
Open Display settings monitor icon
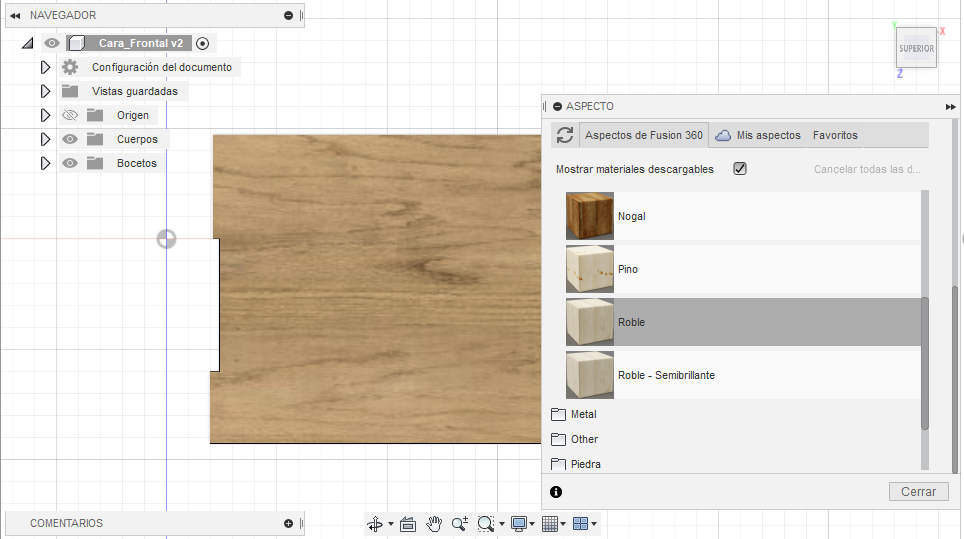click(x=519, y=524)
